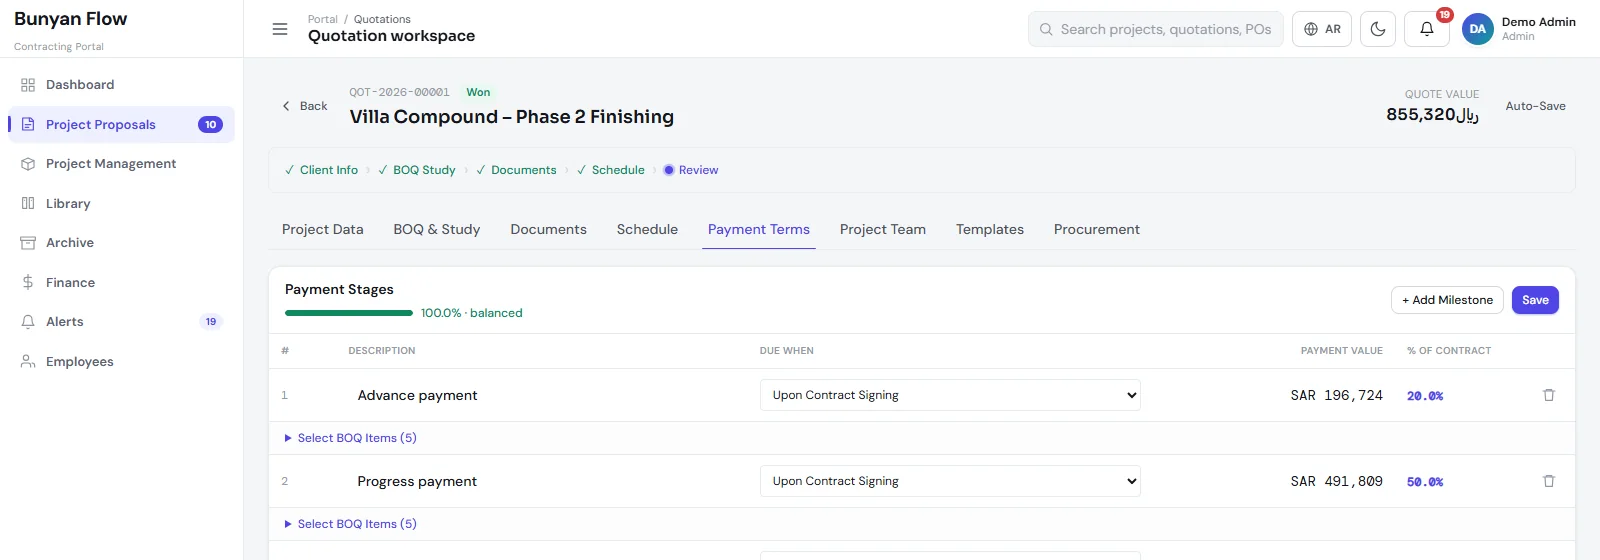
Task: Click the Finance dollar icon
Action: pos(28,283)
